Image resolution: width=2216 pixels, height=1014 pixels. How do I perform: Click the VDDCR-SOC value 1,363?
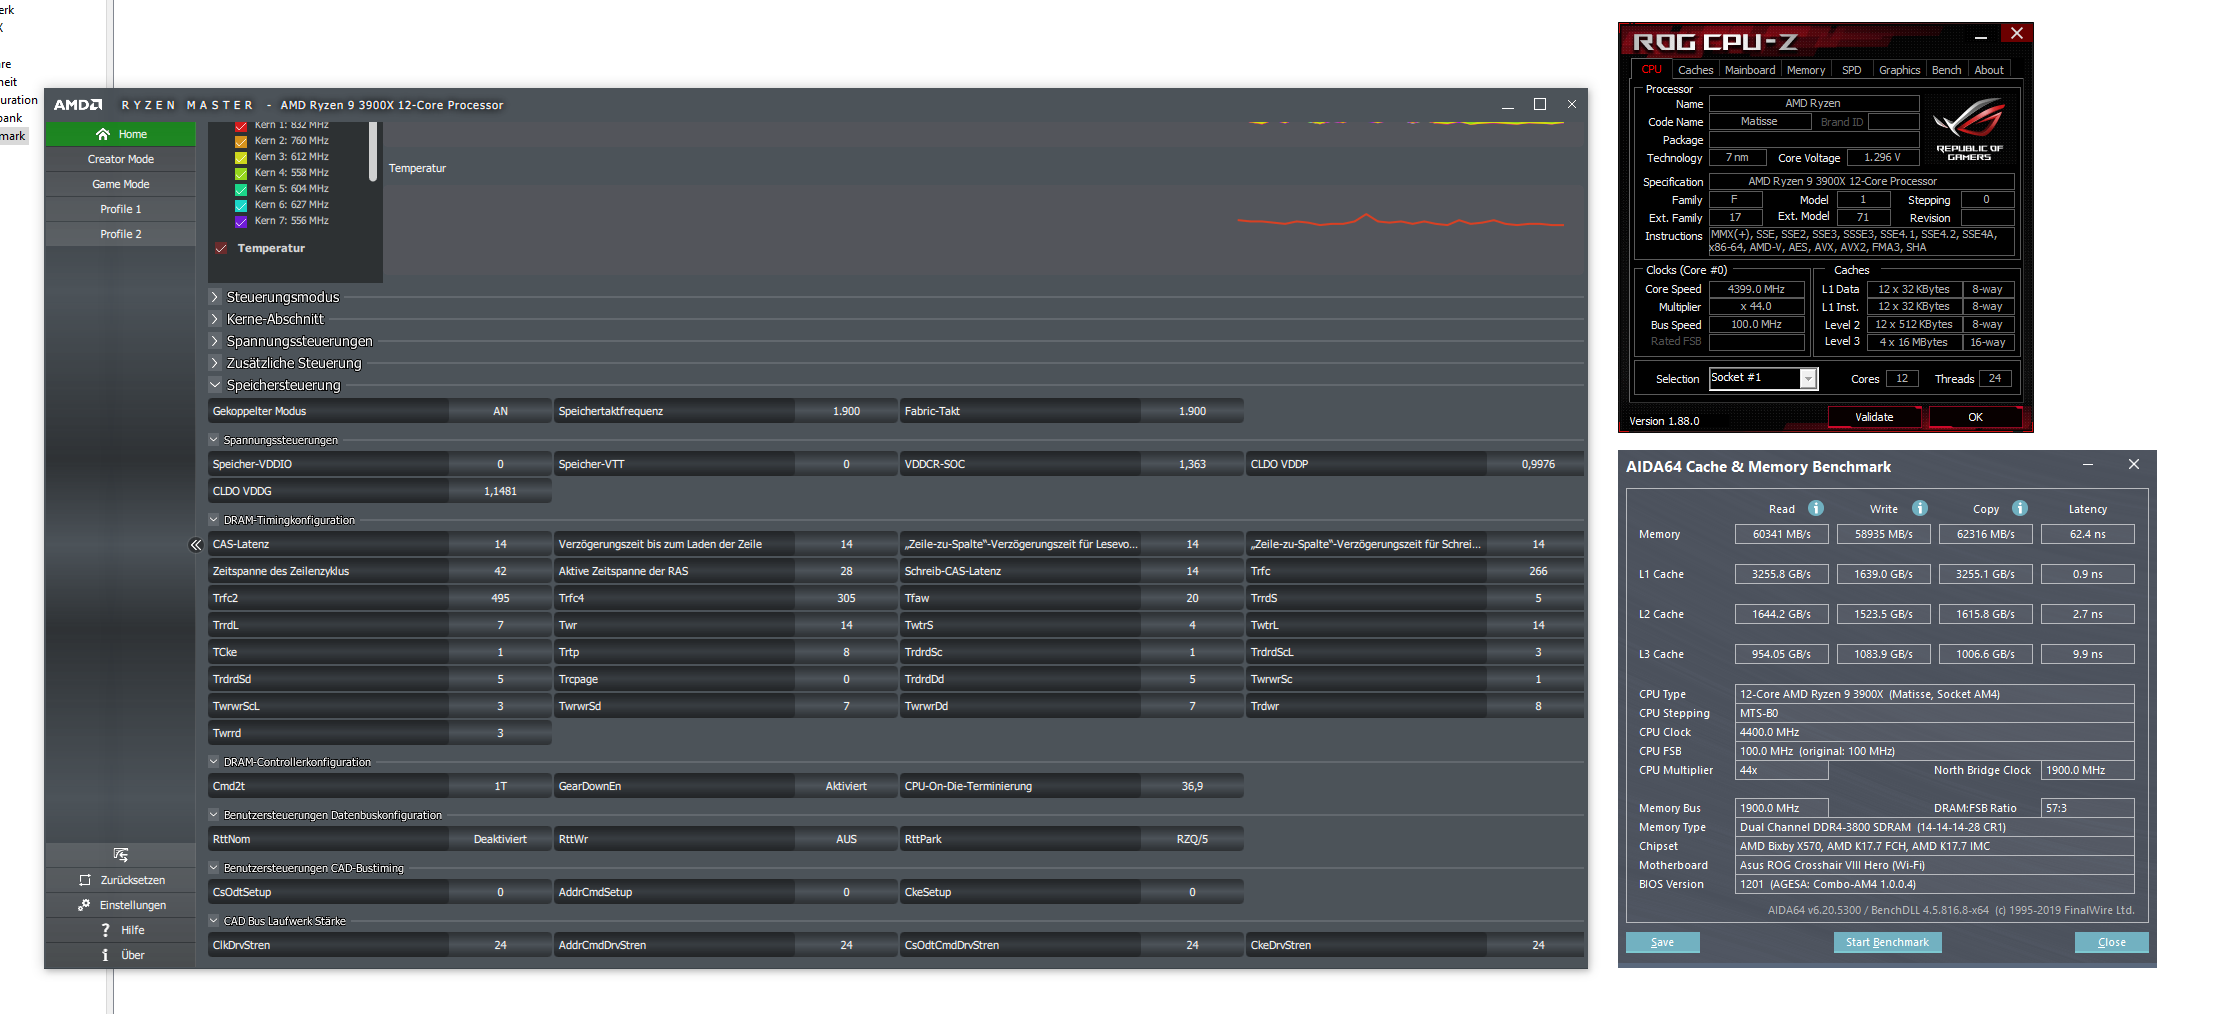[1192, 464]
